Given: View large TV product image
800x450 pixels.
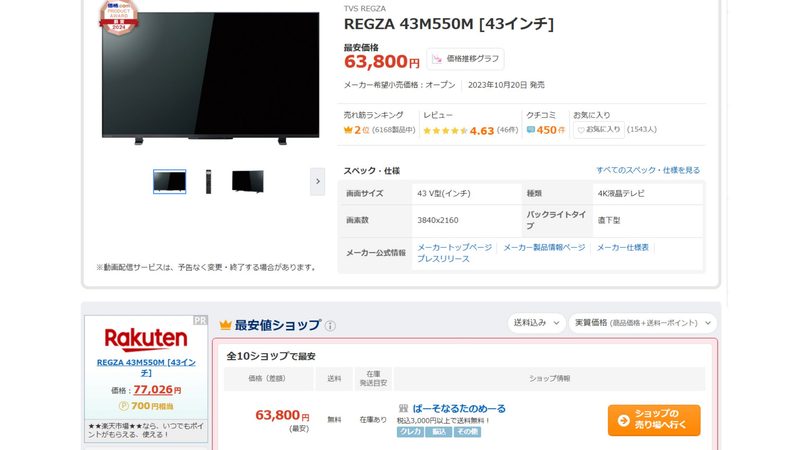Looking at the screenshot, I should point(210,78).
